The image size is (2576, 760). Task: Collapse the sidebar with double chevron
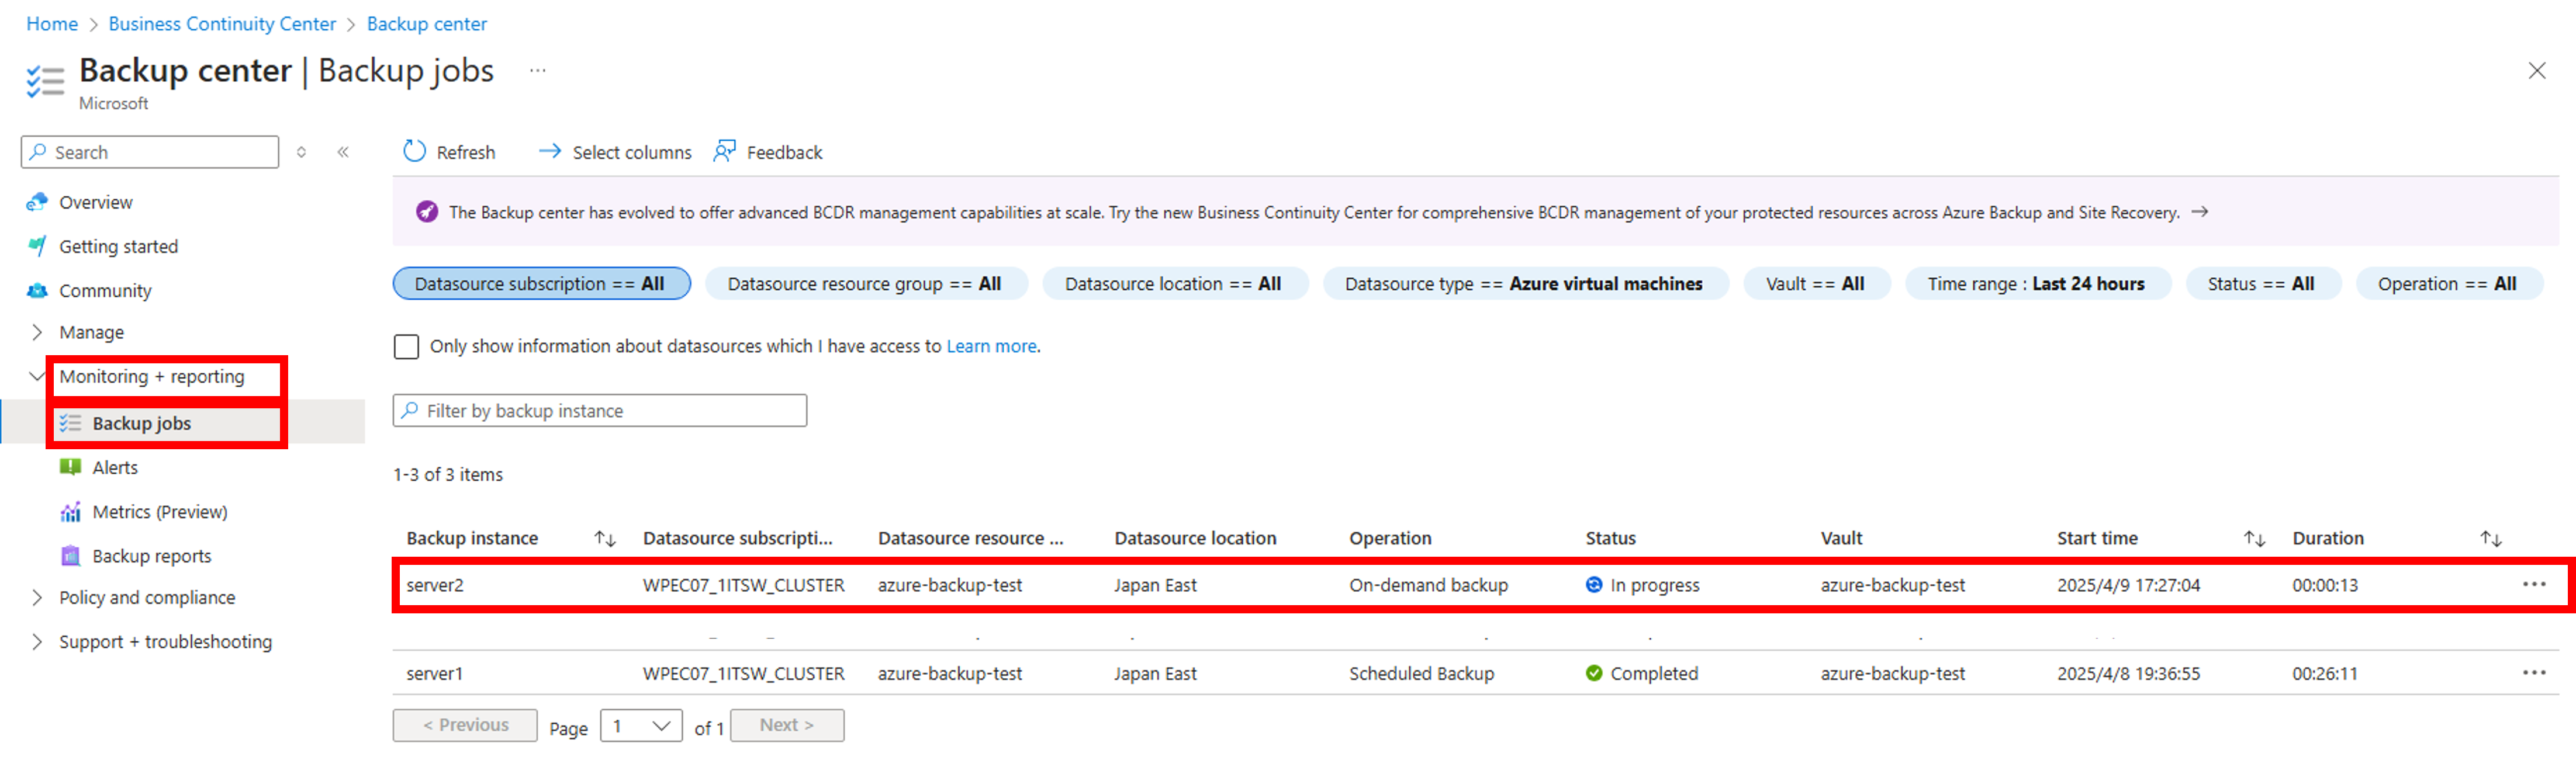pos(343,152)
